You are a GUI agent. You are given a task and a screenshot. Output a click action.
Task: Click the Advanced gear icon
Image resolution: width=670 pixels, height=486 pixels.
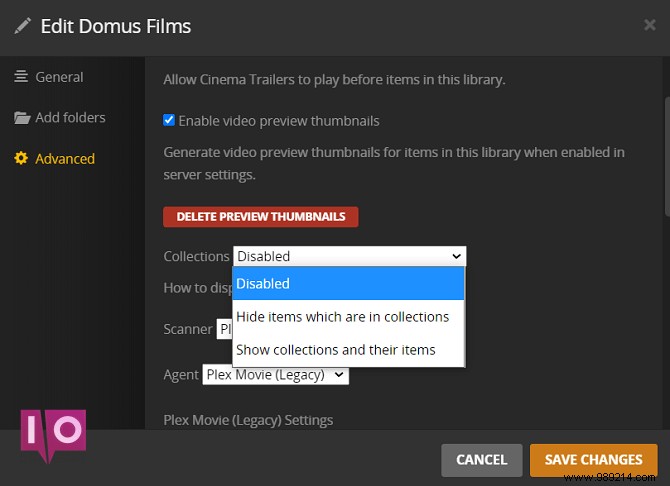(21, 158)
